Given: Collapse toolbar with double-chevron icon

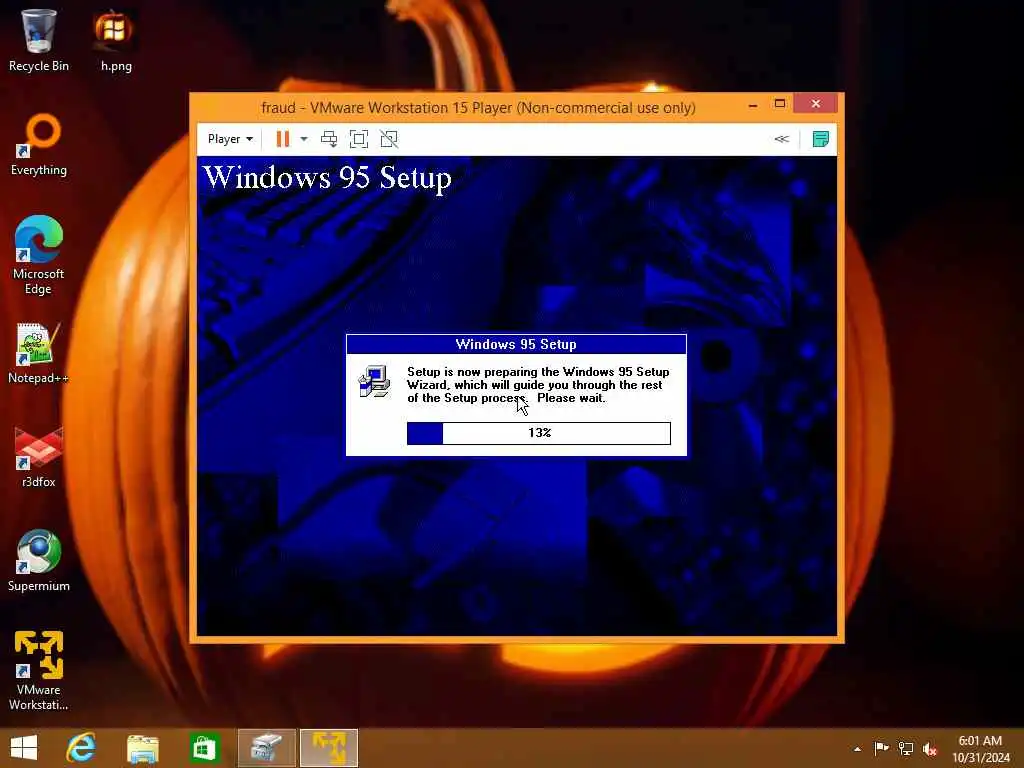Looking at the screenshot, I should click(x=782, y=139).
